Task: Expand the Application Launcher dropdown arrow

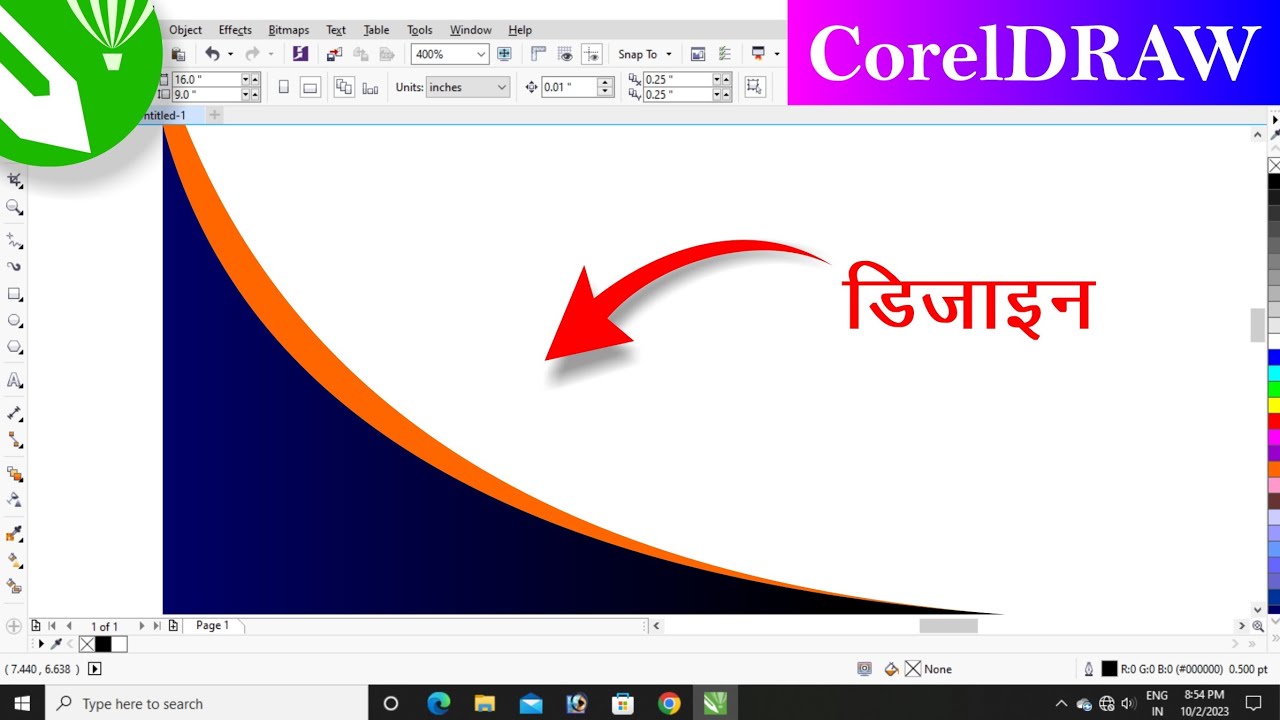Action: pos(777,54)
